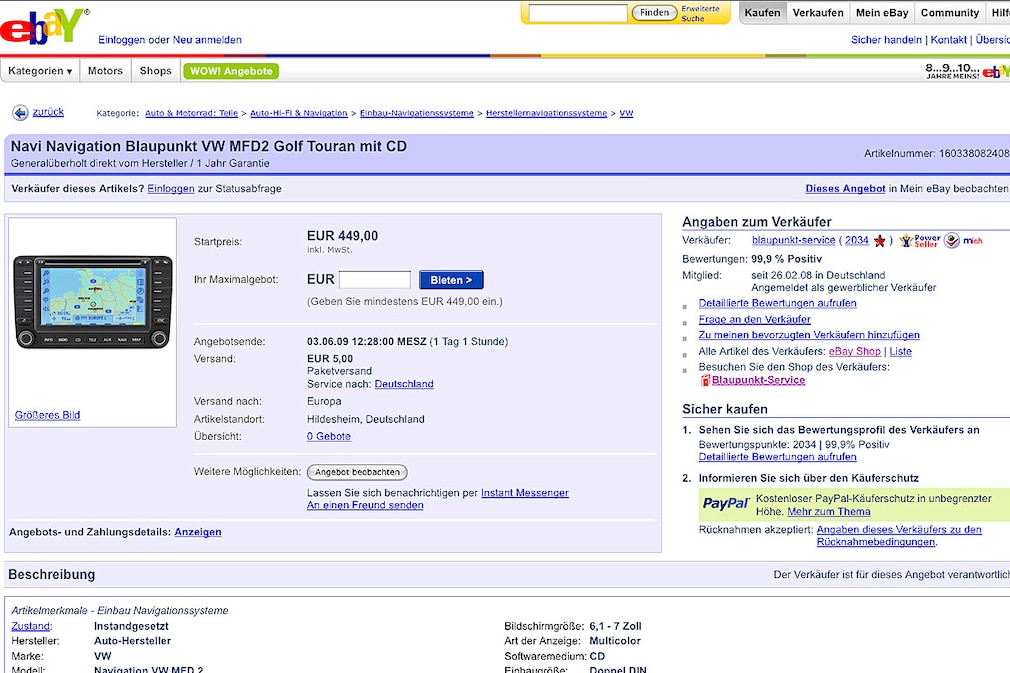The height and width of the screenshot is (673, 1010).
Task: Open the Community menu tab
Action: [x=949, y=13]
